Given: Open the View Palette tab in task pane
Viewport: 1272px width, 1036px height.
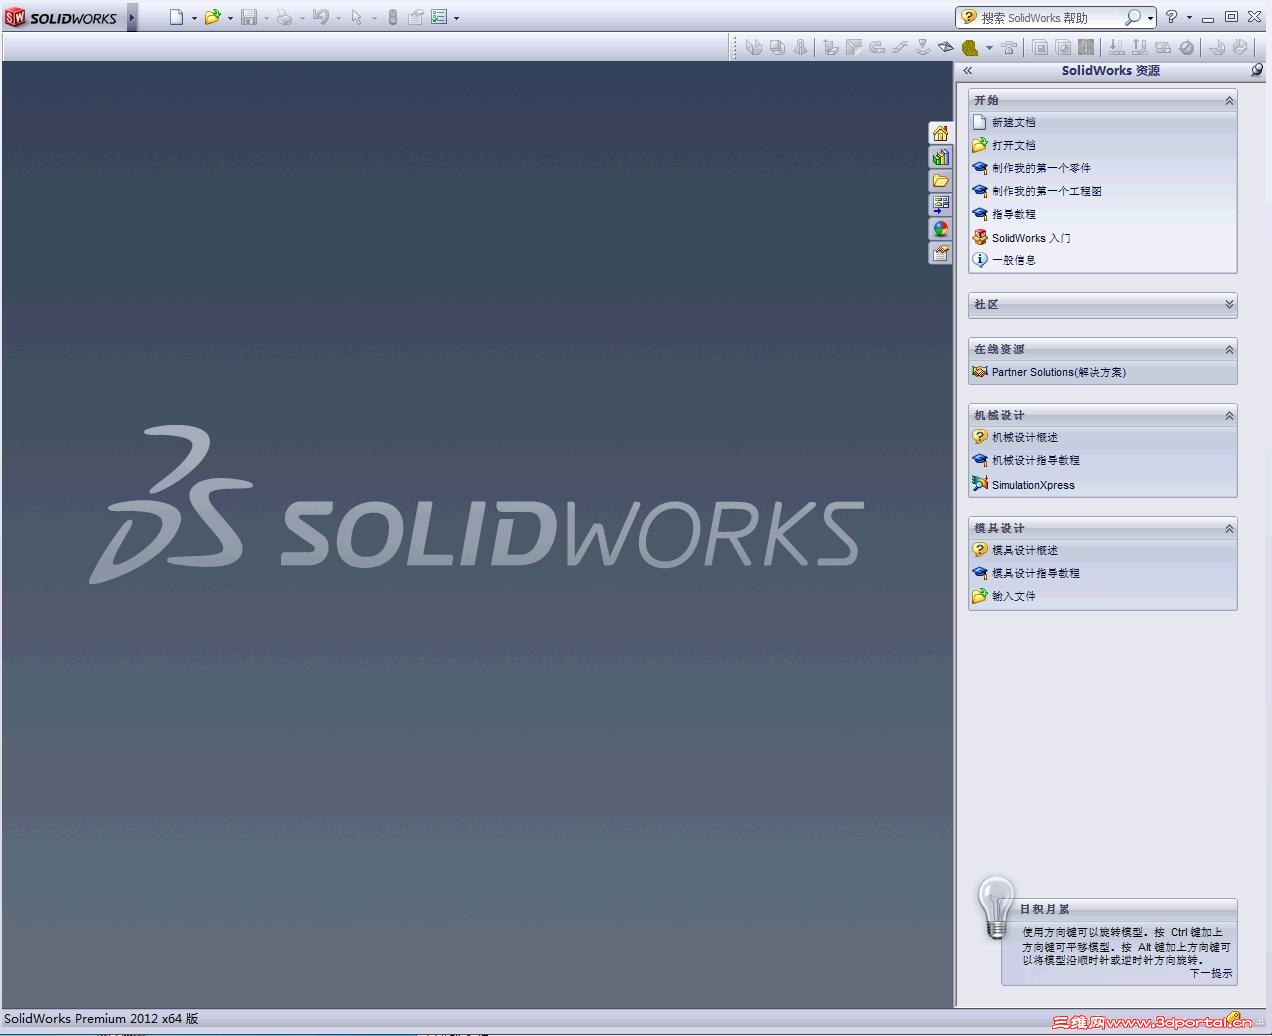Looking at the screenshot, I should (x=940, y=205).
